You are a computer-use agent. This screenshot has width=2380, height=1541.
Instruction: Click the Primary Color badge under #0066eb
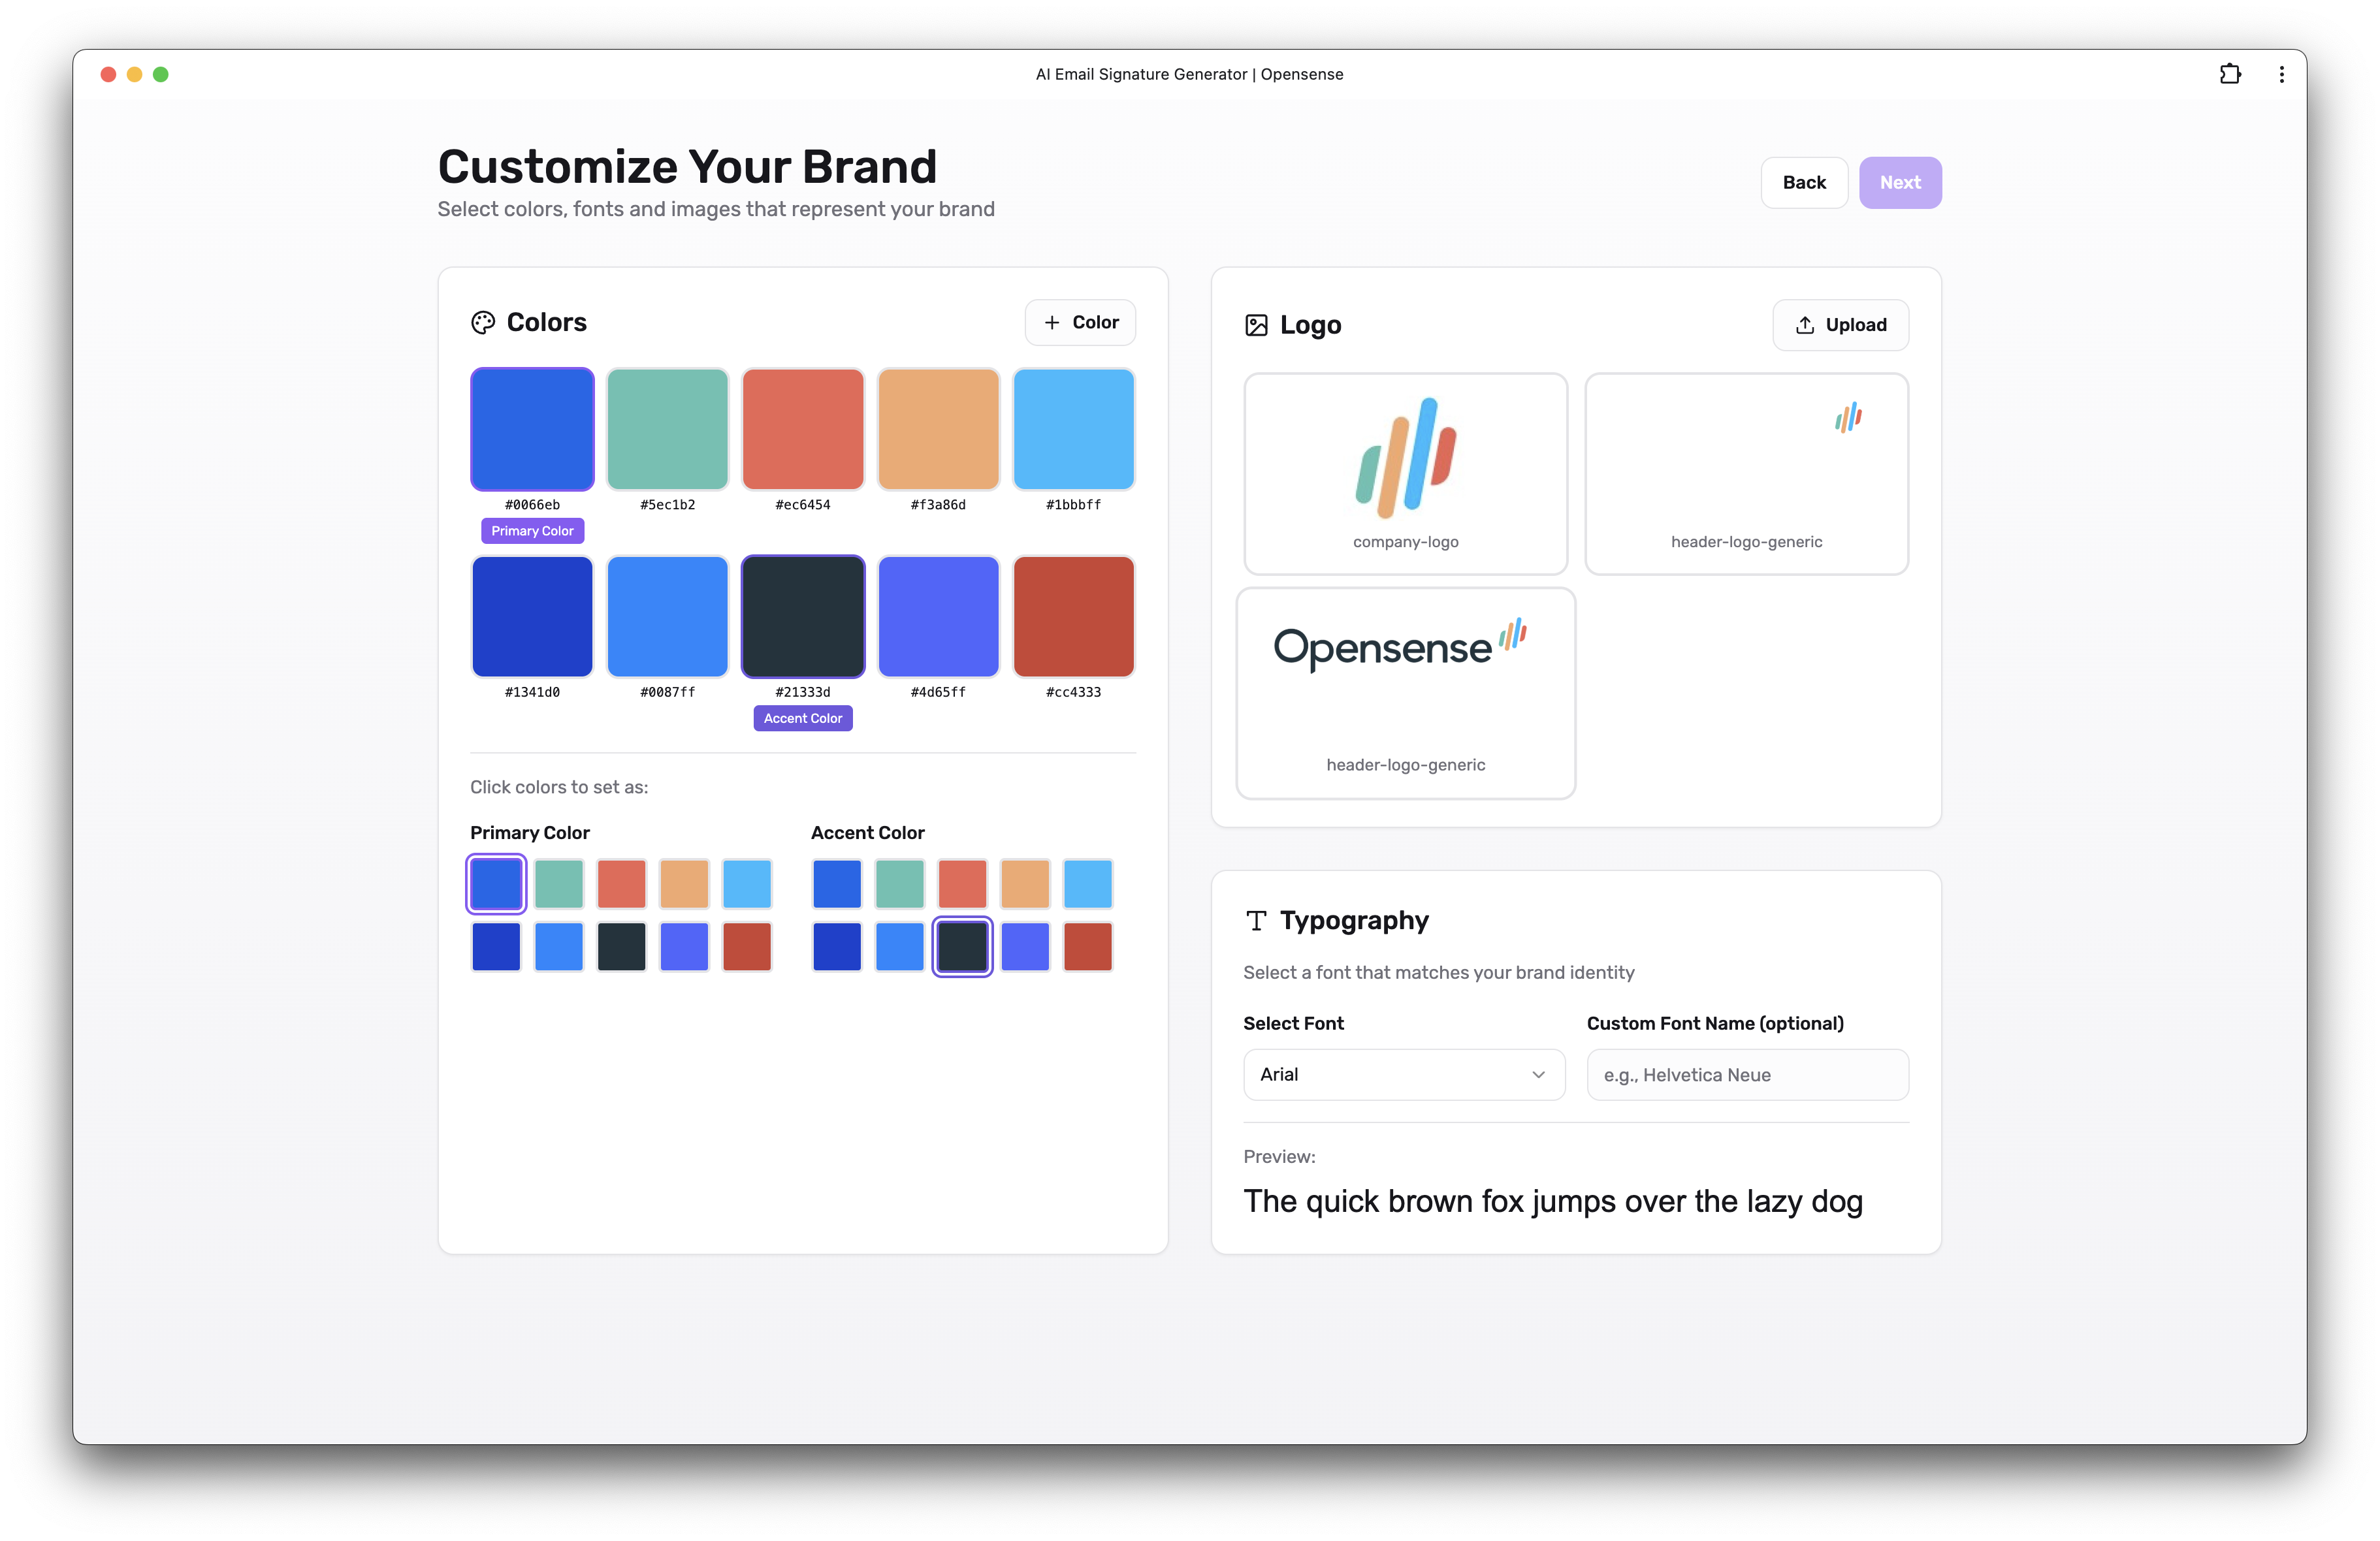pyautogui.click(x=531, y=530)
